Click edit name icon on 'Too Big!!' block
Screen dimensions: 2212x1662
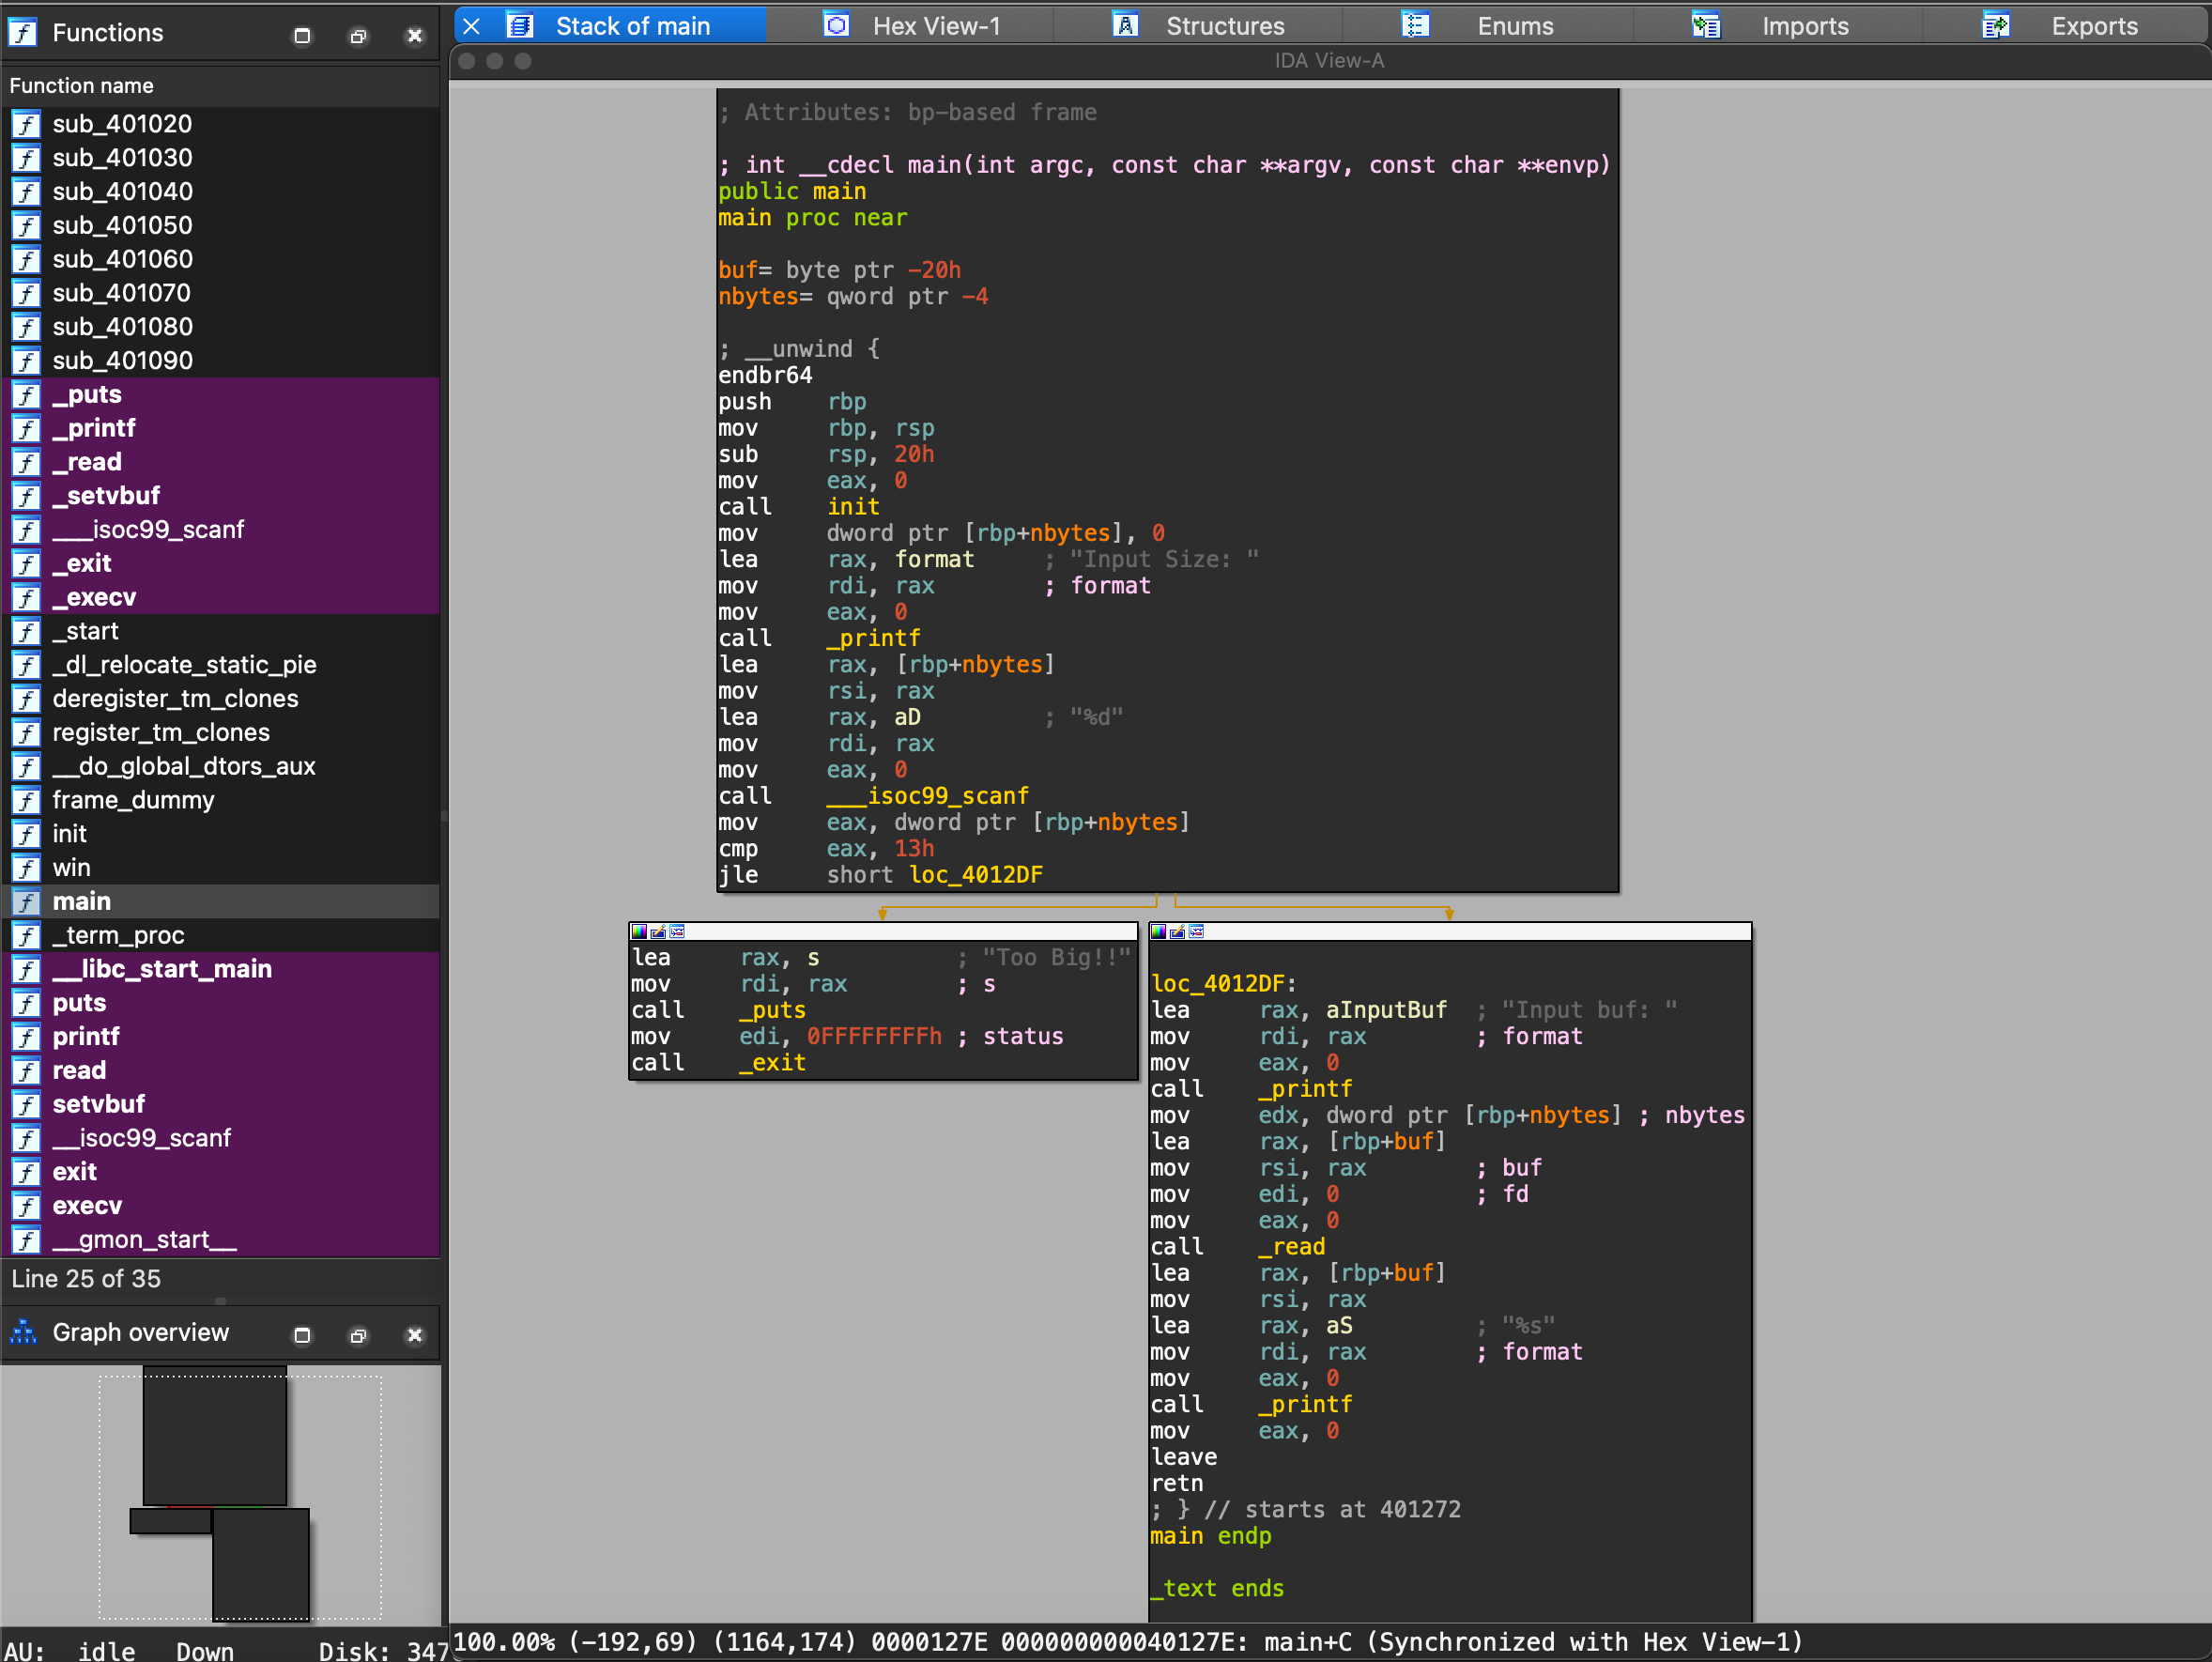click(x=658, y=931)
